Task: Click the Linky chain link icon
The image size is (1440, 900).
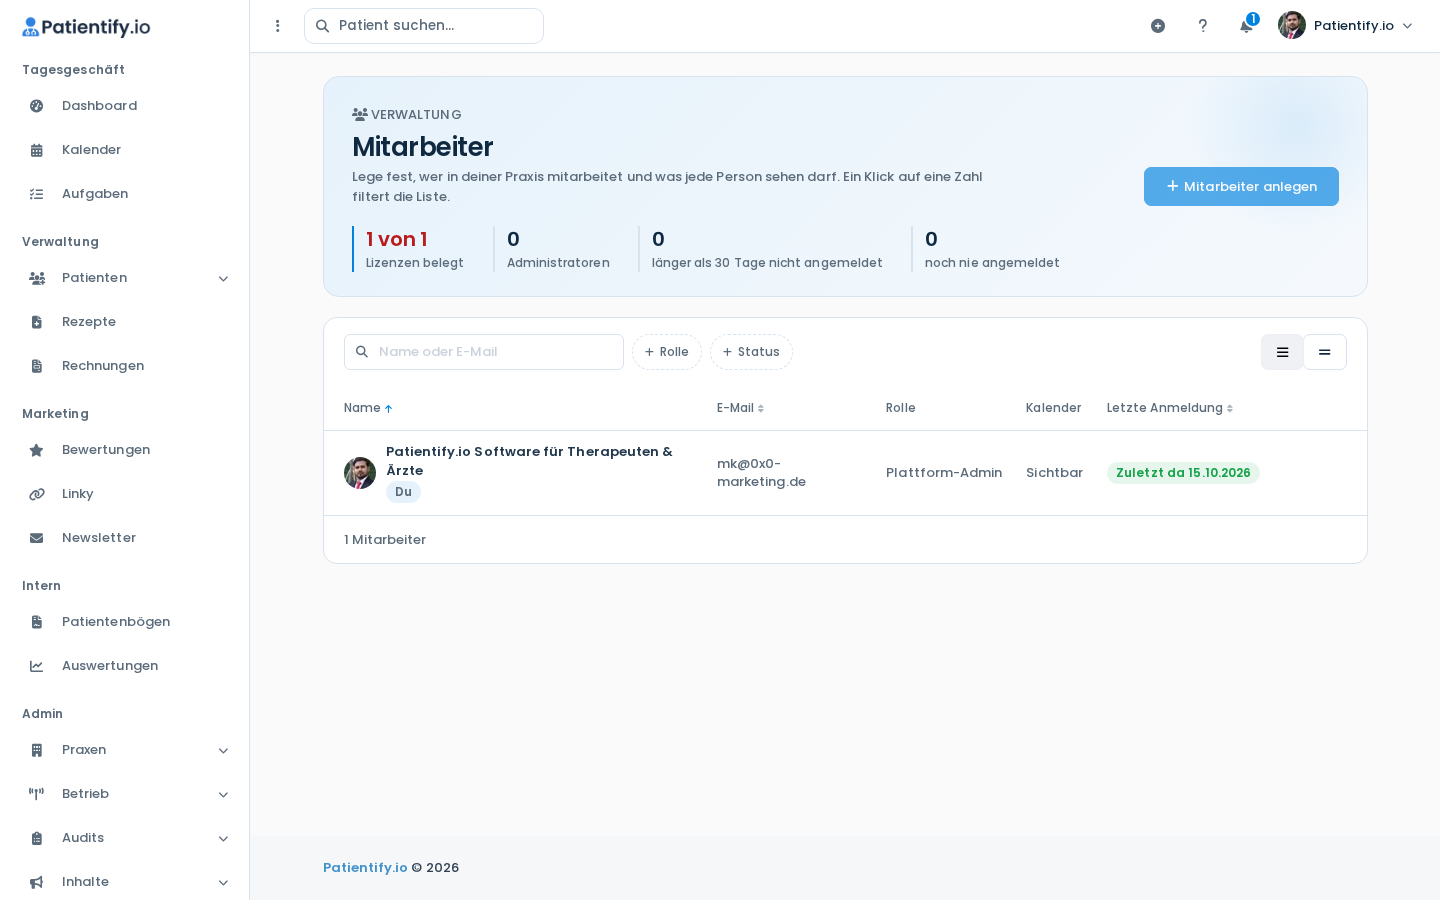Action: pos(37,494)
